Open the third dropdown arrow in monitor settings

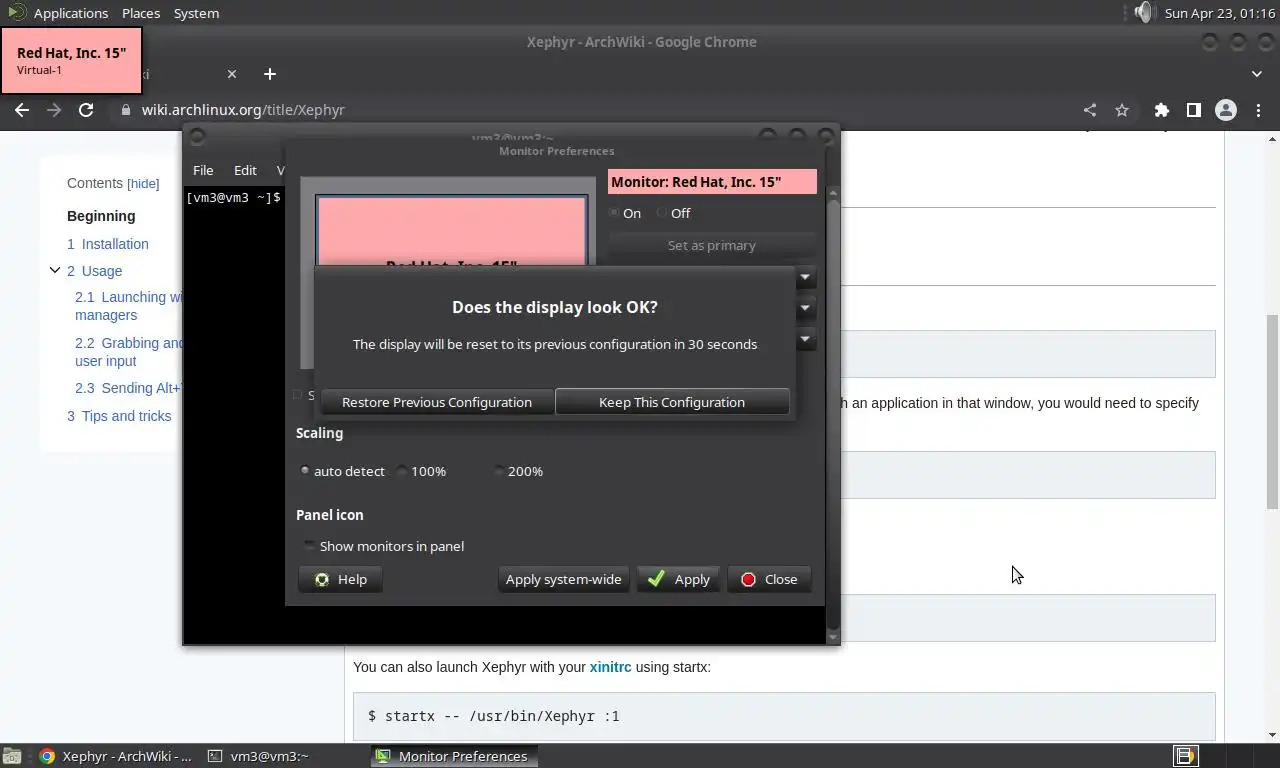pyautogui.click(x=805, y=339)
